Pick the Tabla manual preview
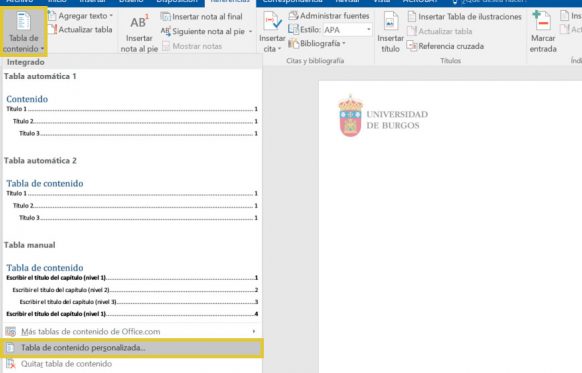This screenshot has width=582, height=373. [132, 290]
